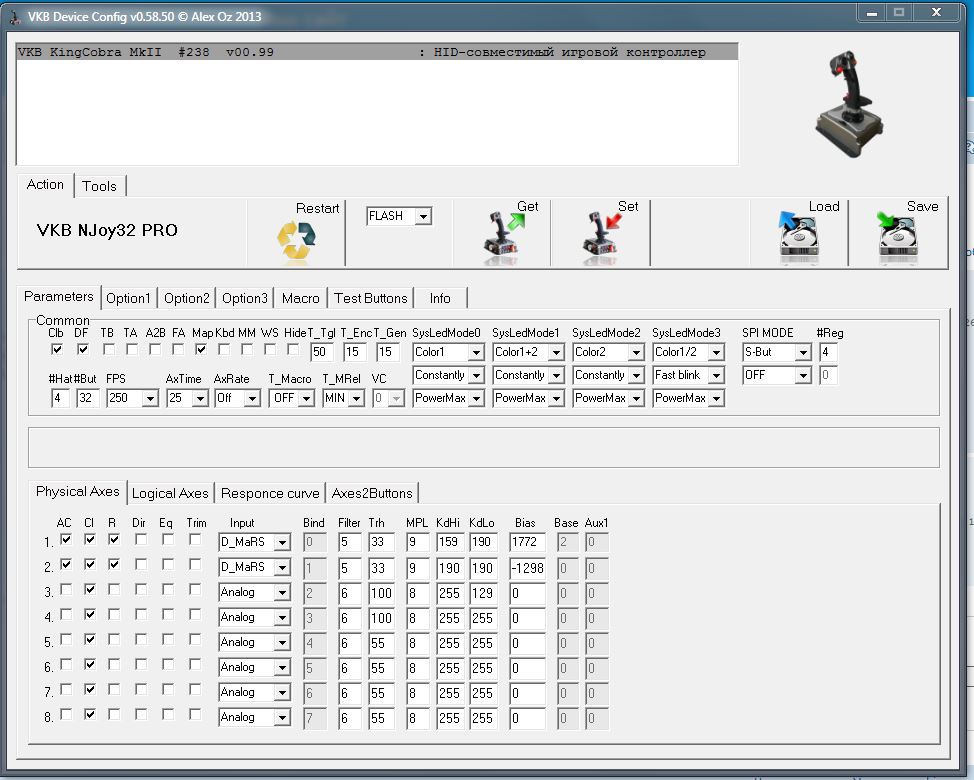Open the Input D_MaRS dropdown for axis 1

[x=282, y=542]
